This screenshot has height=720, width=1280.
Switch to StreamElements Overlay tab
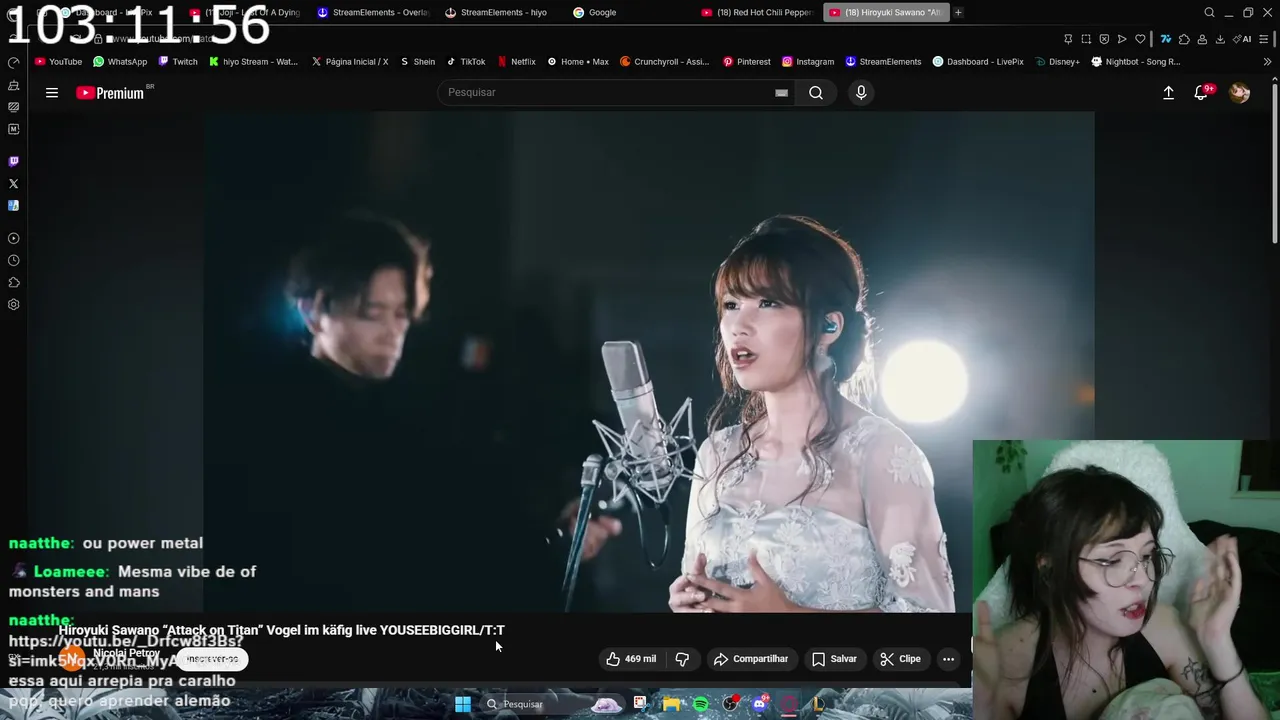coord(372,12)
